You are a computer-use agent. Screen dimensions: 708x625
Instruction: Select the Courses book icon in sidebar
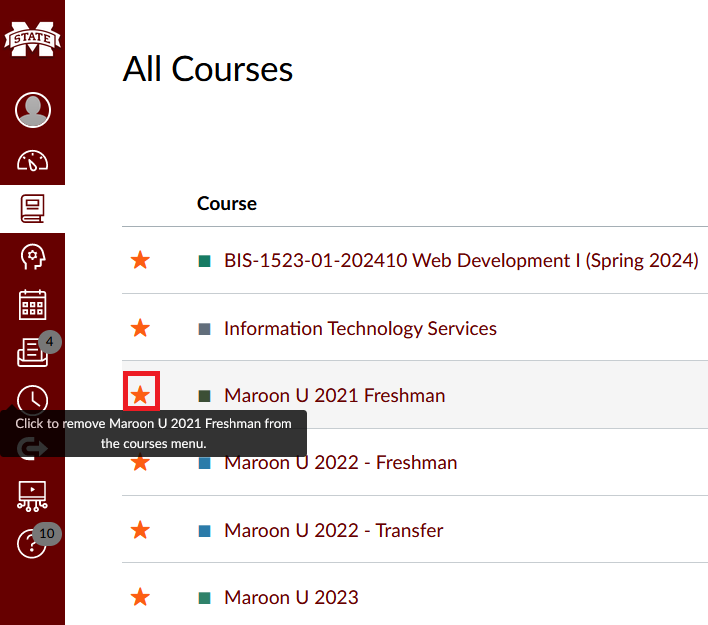(x=33, y=209)
